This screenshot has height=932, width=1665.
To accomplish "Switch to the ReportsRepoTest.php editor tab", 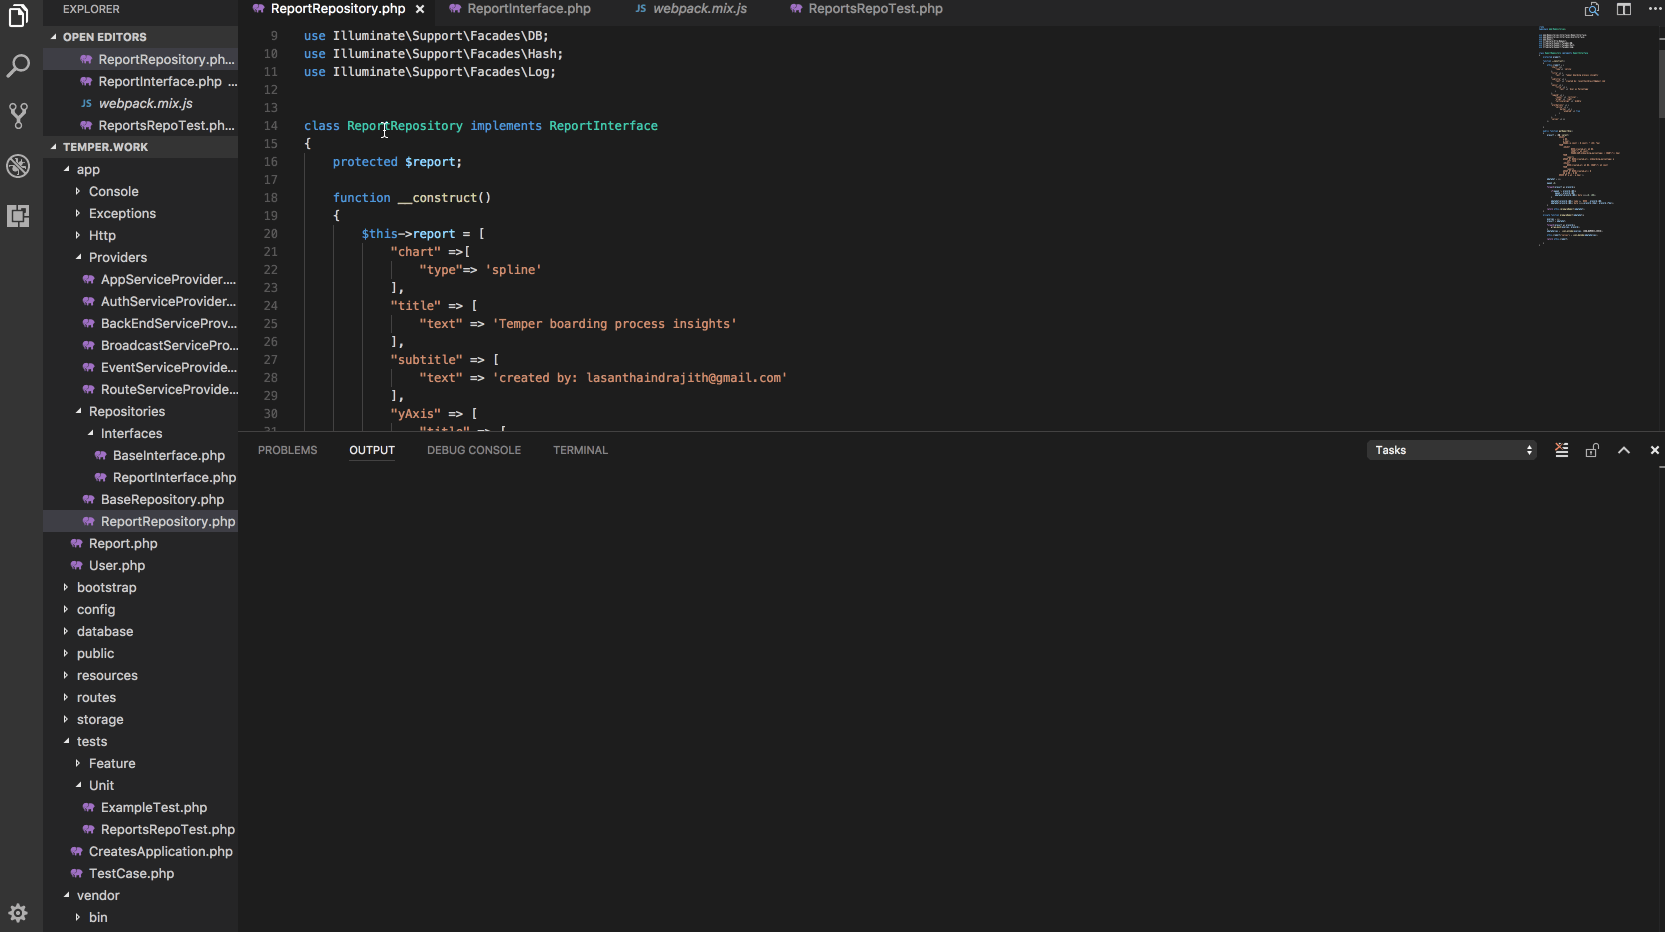I will [x=866, y=9].
